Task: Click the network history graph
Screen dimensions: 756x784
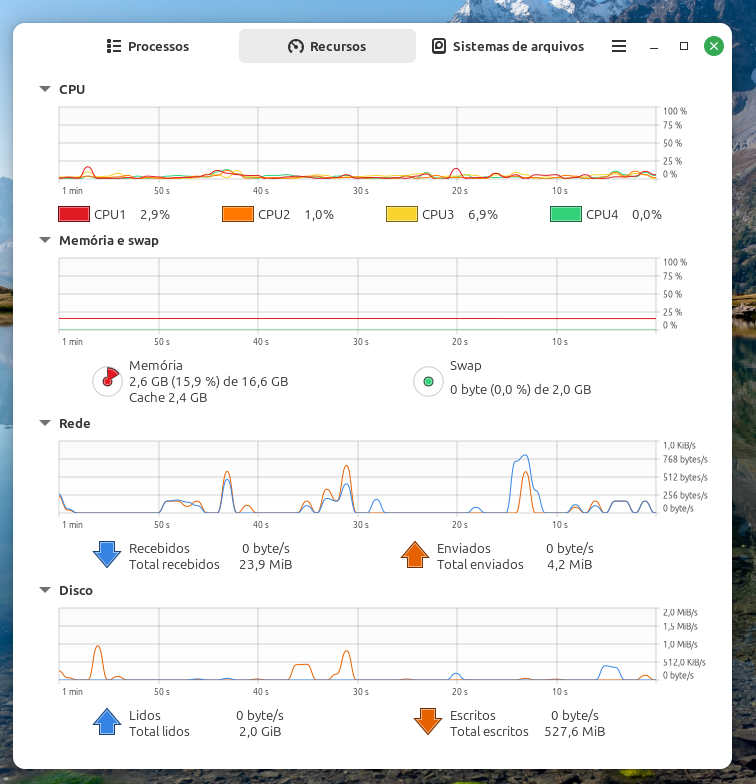Action: pos(358,479)
